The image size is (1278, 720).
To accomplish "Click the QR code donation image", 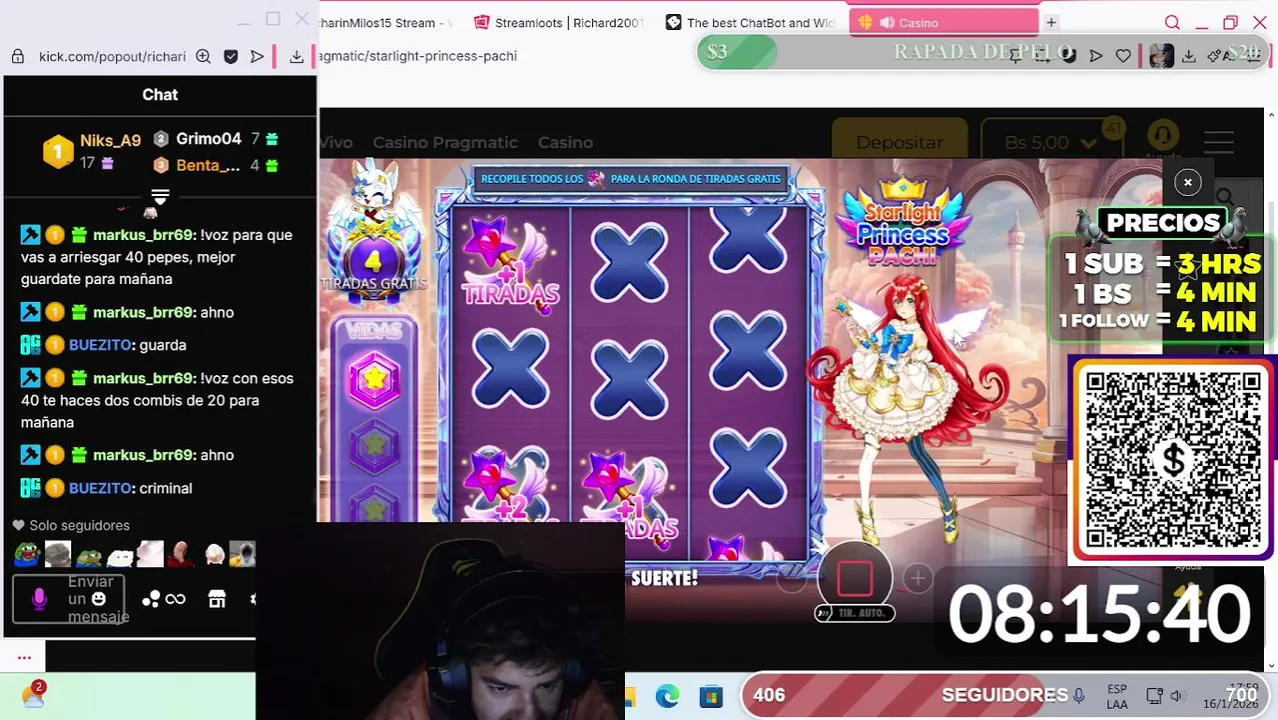I will 1173,459.
